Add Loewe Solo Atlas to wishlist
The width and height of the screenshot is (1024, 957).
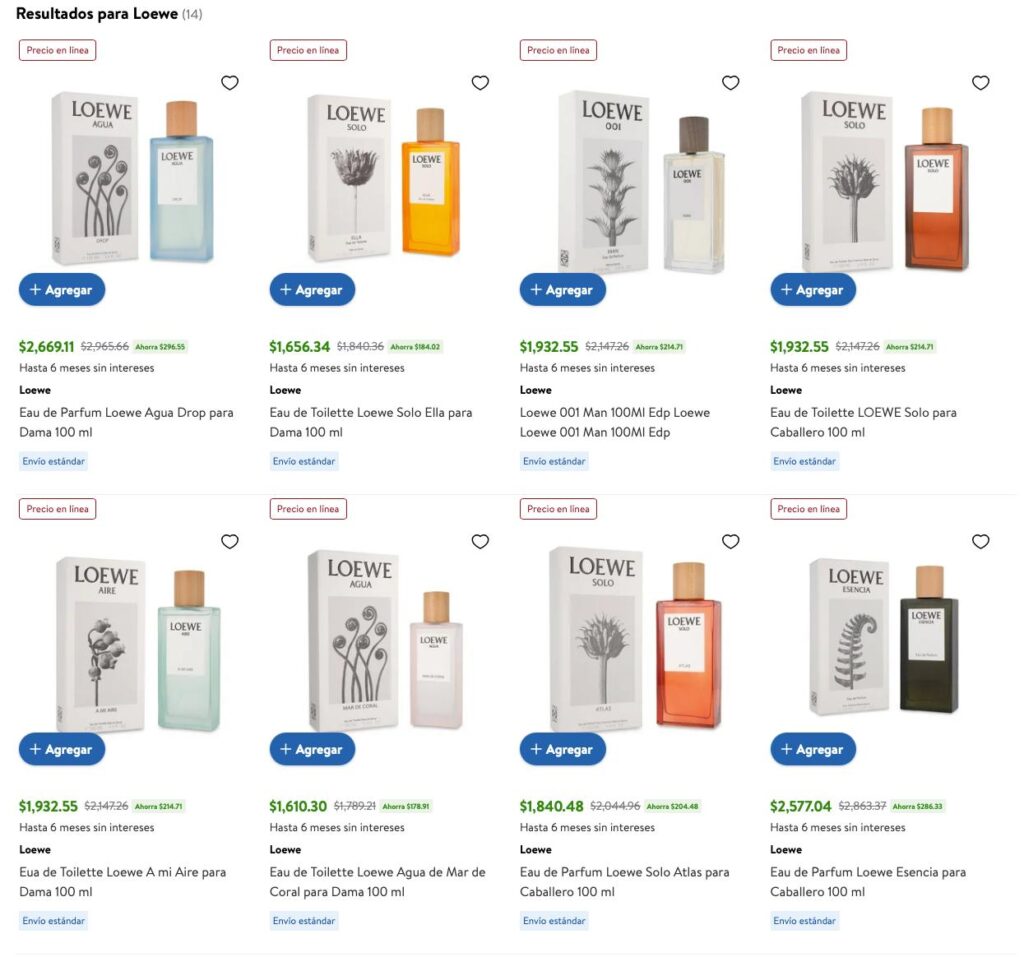point(730,541)
